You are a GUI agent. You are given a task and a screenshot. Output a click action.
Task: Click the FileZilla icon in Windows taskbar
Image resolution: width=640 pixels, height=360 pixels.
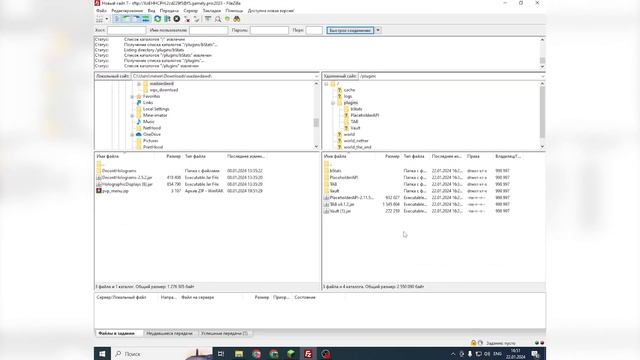[x=308, y=354]
